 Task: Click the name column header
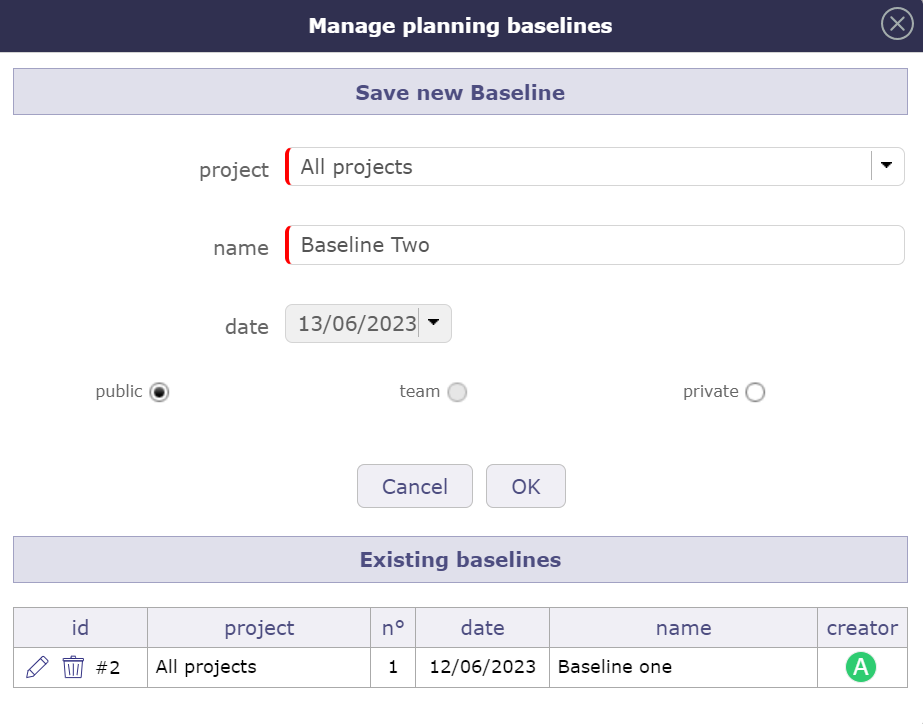point(683,627)
